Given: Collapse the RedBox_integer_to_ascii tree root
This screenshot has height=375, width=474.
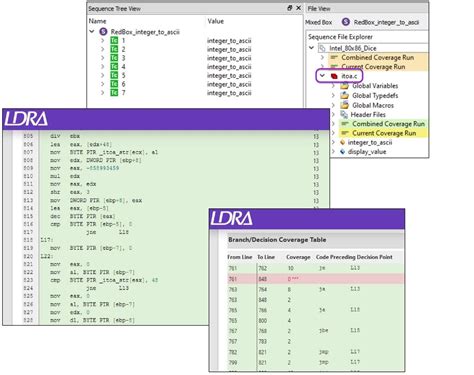Looking at the screenshot, I should [x=92, y=32].
